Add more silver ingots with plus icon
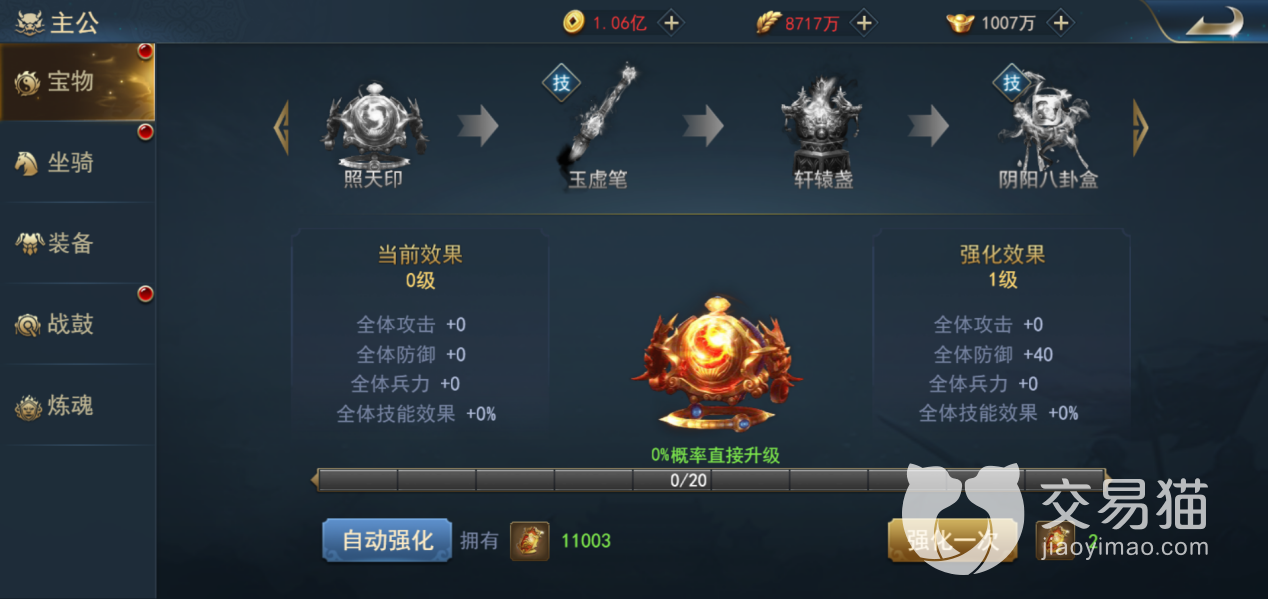Screen dimensions: 1268x599 1061,23
